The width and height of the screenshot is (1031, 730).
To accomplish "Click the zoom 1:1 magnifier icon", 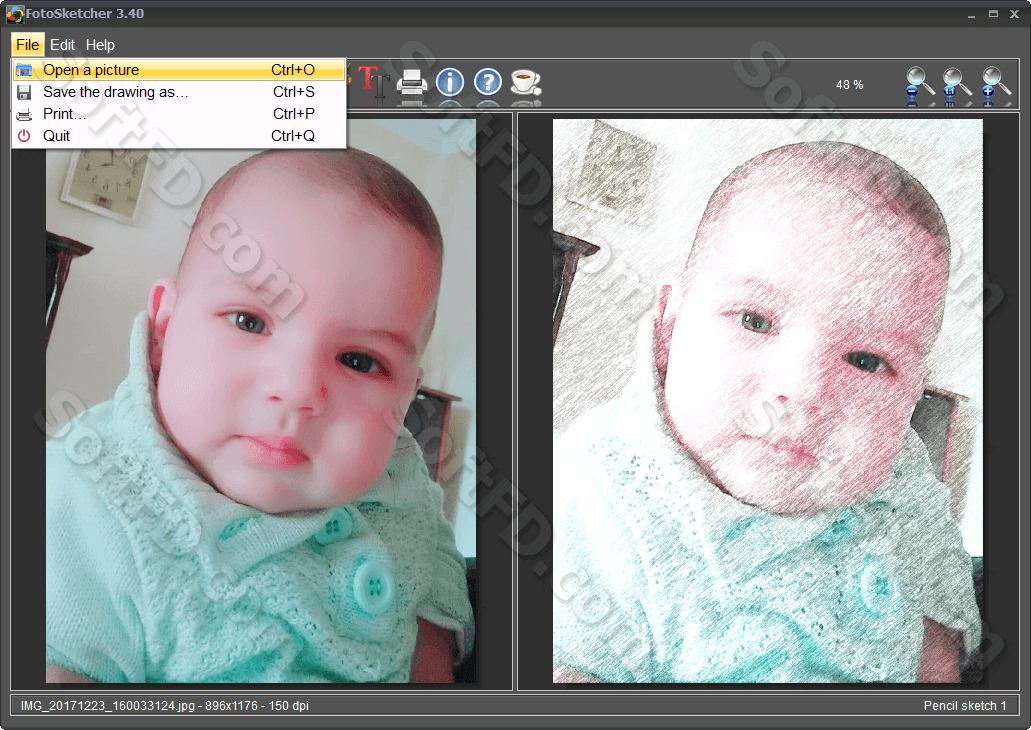I will (956, 83).
